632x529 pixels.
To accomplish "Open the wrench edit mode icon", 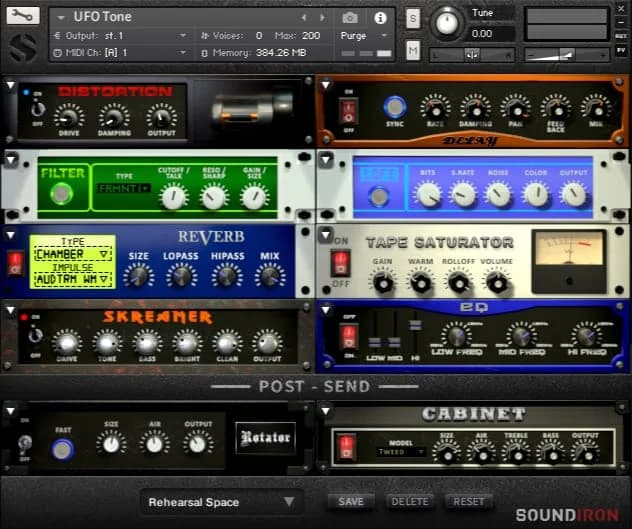I will click(x=24, y=16).
